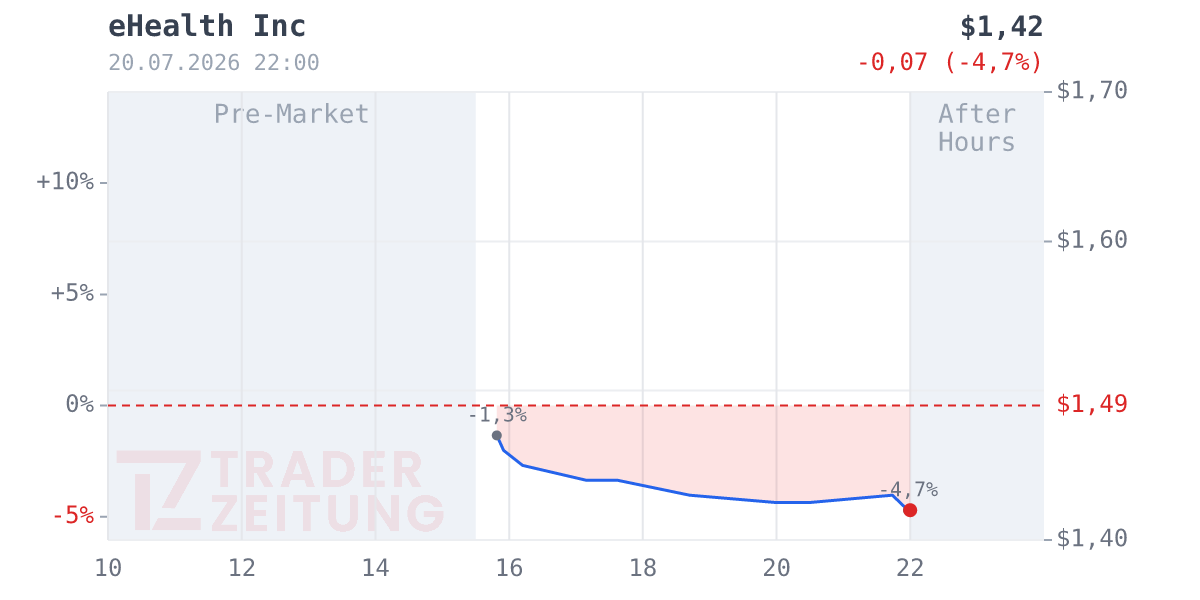Image resolution: width=1200 pixels, height=600 pixels.
Task: Select the eHealth Inc title
Action: 207,26
